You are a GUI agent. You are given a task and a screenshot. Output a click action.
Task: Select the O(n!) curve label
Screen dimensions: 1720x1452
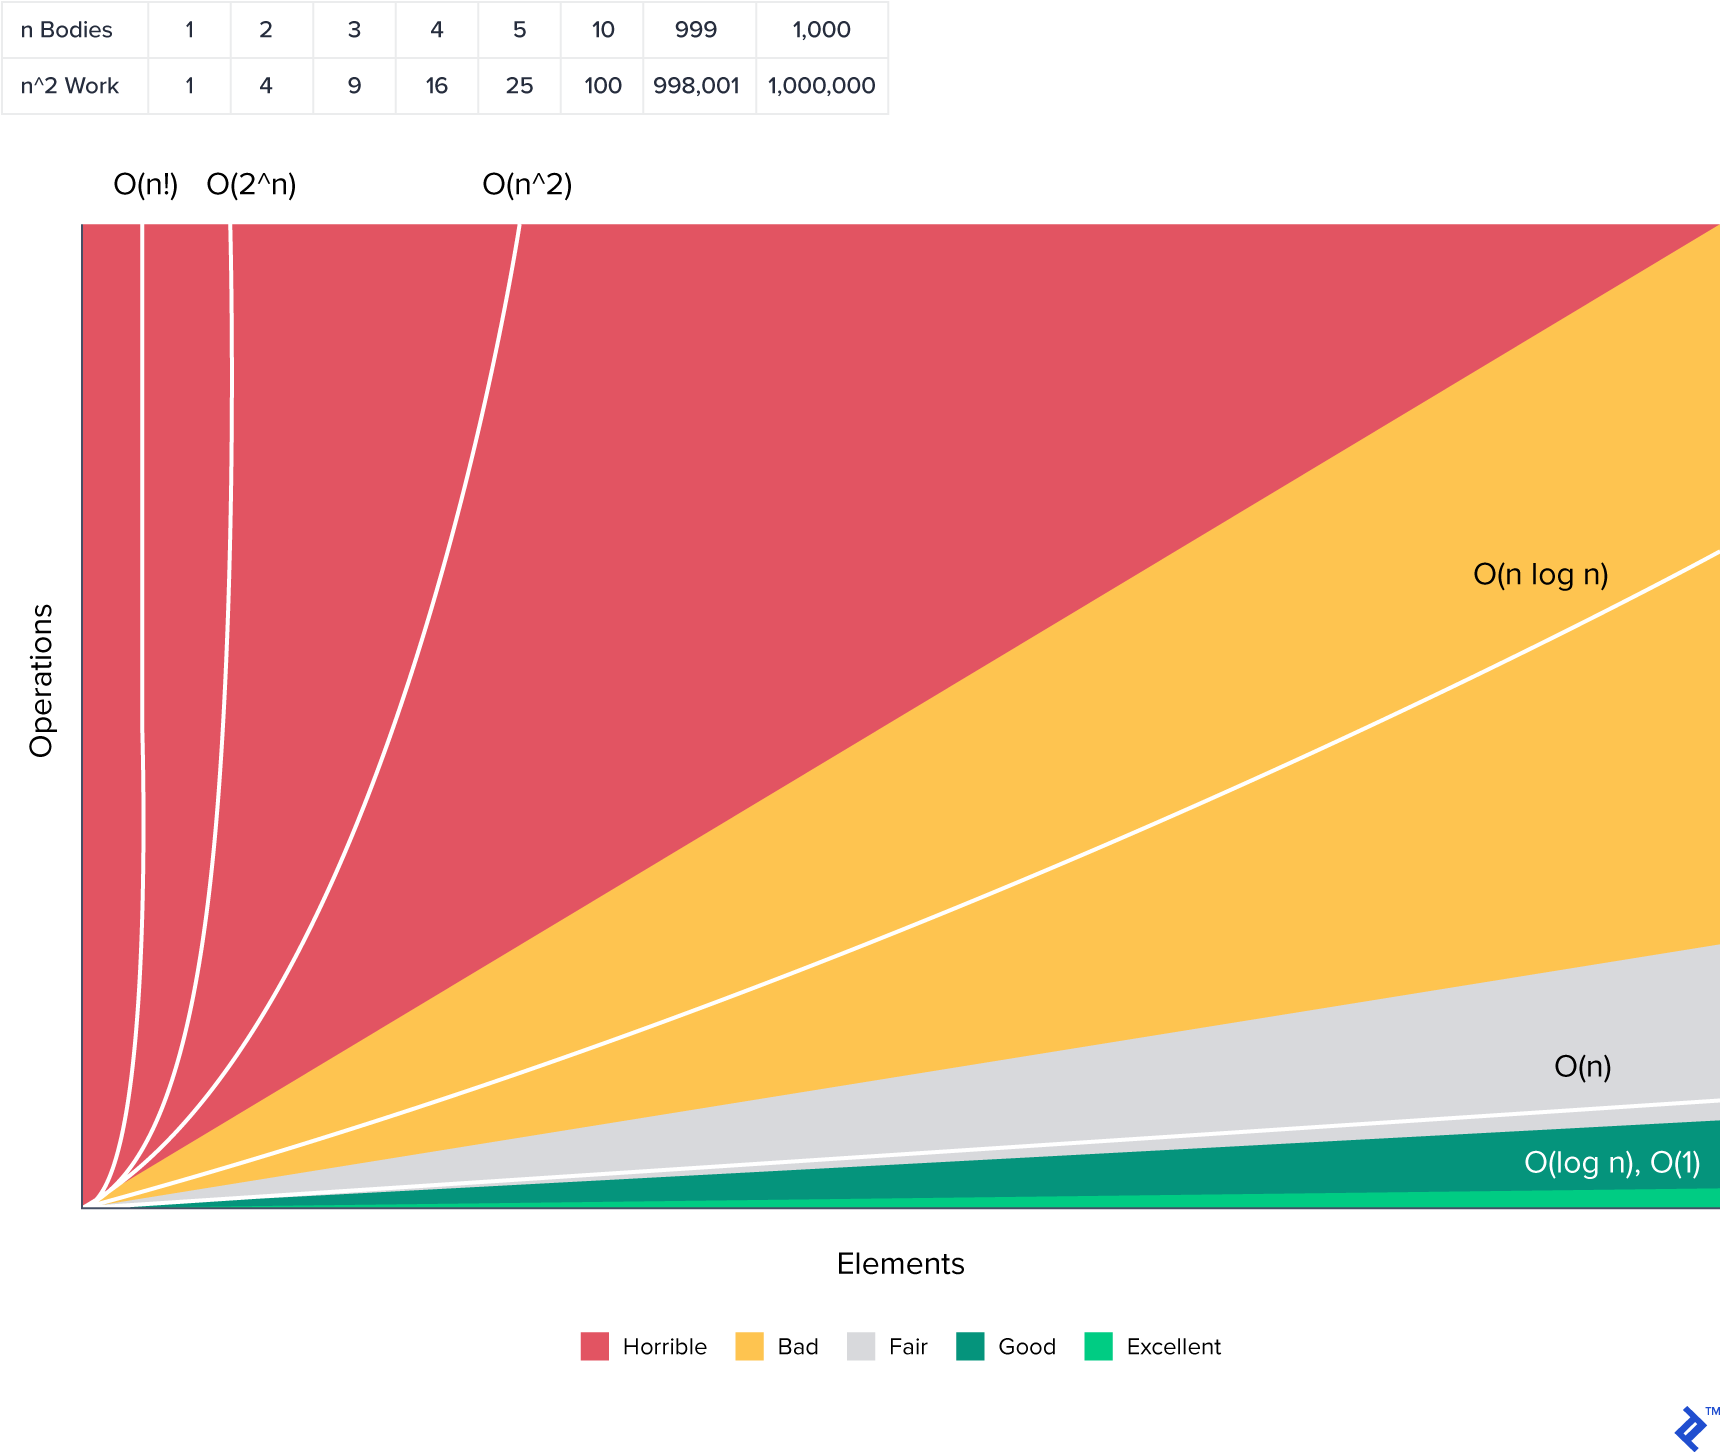[146, 185]
